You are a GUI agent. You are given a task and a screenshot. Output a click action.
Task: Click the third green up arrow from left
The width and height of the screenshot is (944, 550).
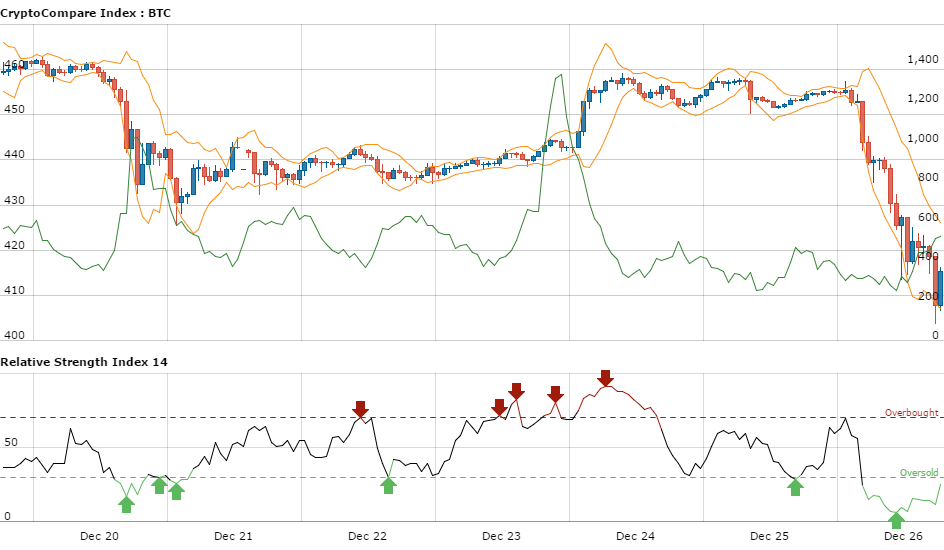(176, 490)
